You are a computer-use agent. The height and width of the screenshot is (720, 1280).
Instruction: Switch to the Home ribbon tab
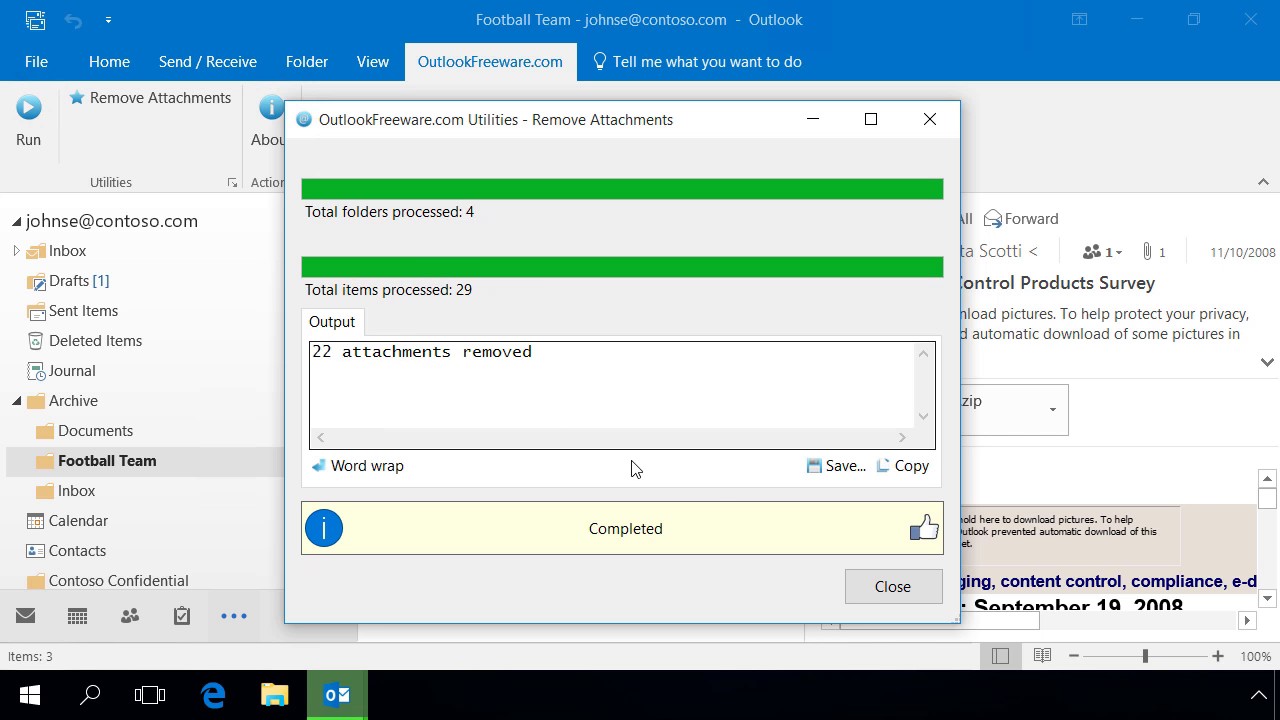tap(109, 62)
